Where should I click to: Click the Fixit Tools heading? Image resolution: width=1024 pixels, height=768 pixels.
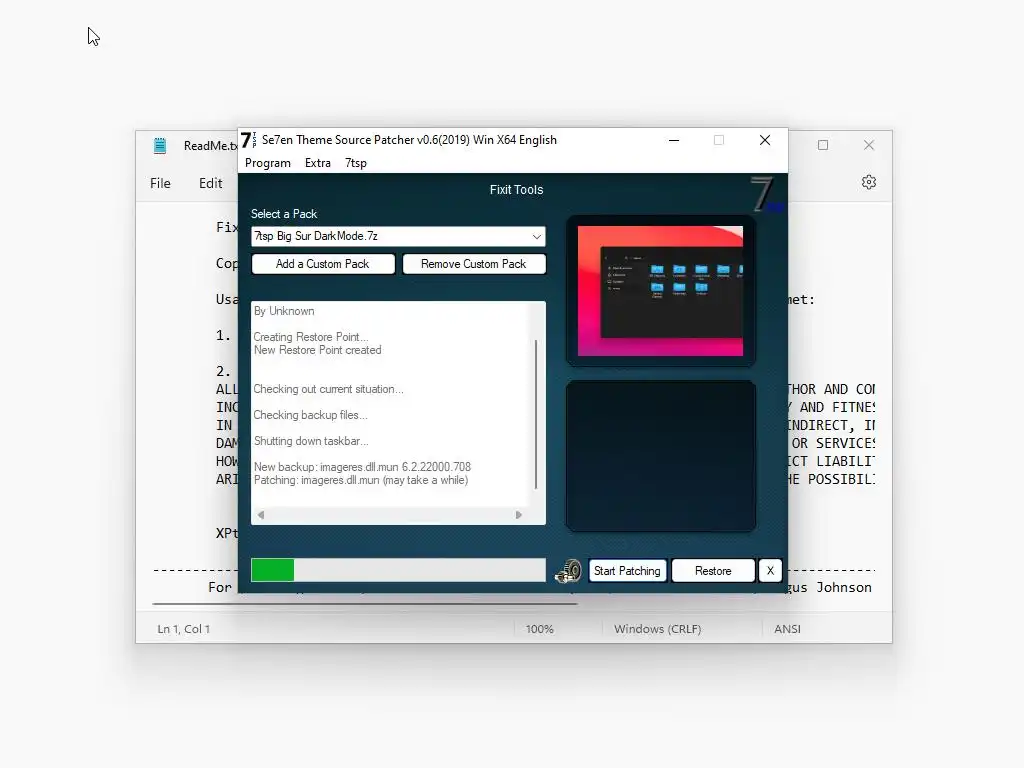(517, 190)
